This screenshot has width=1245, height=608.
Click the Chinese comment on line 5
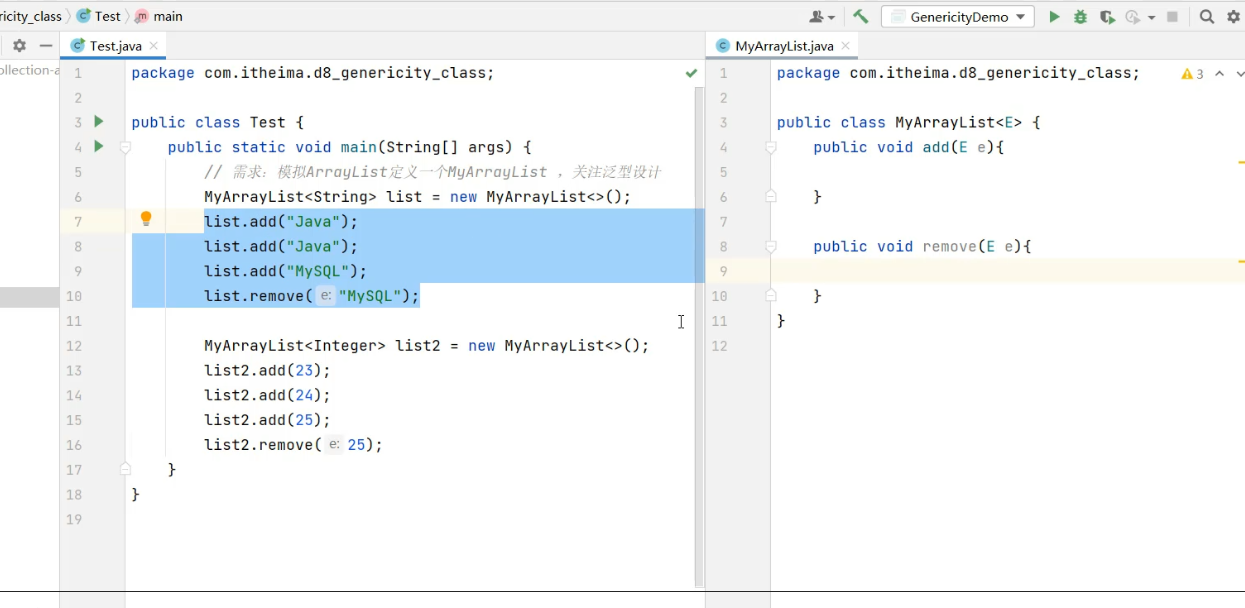(432, 172)
